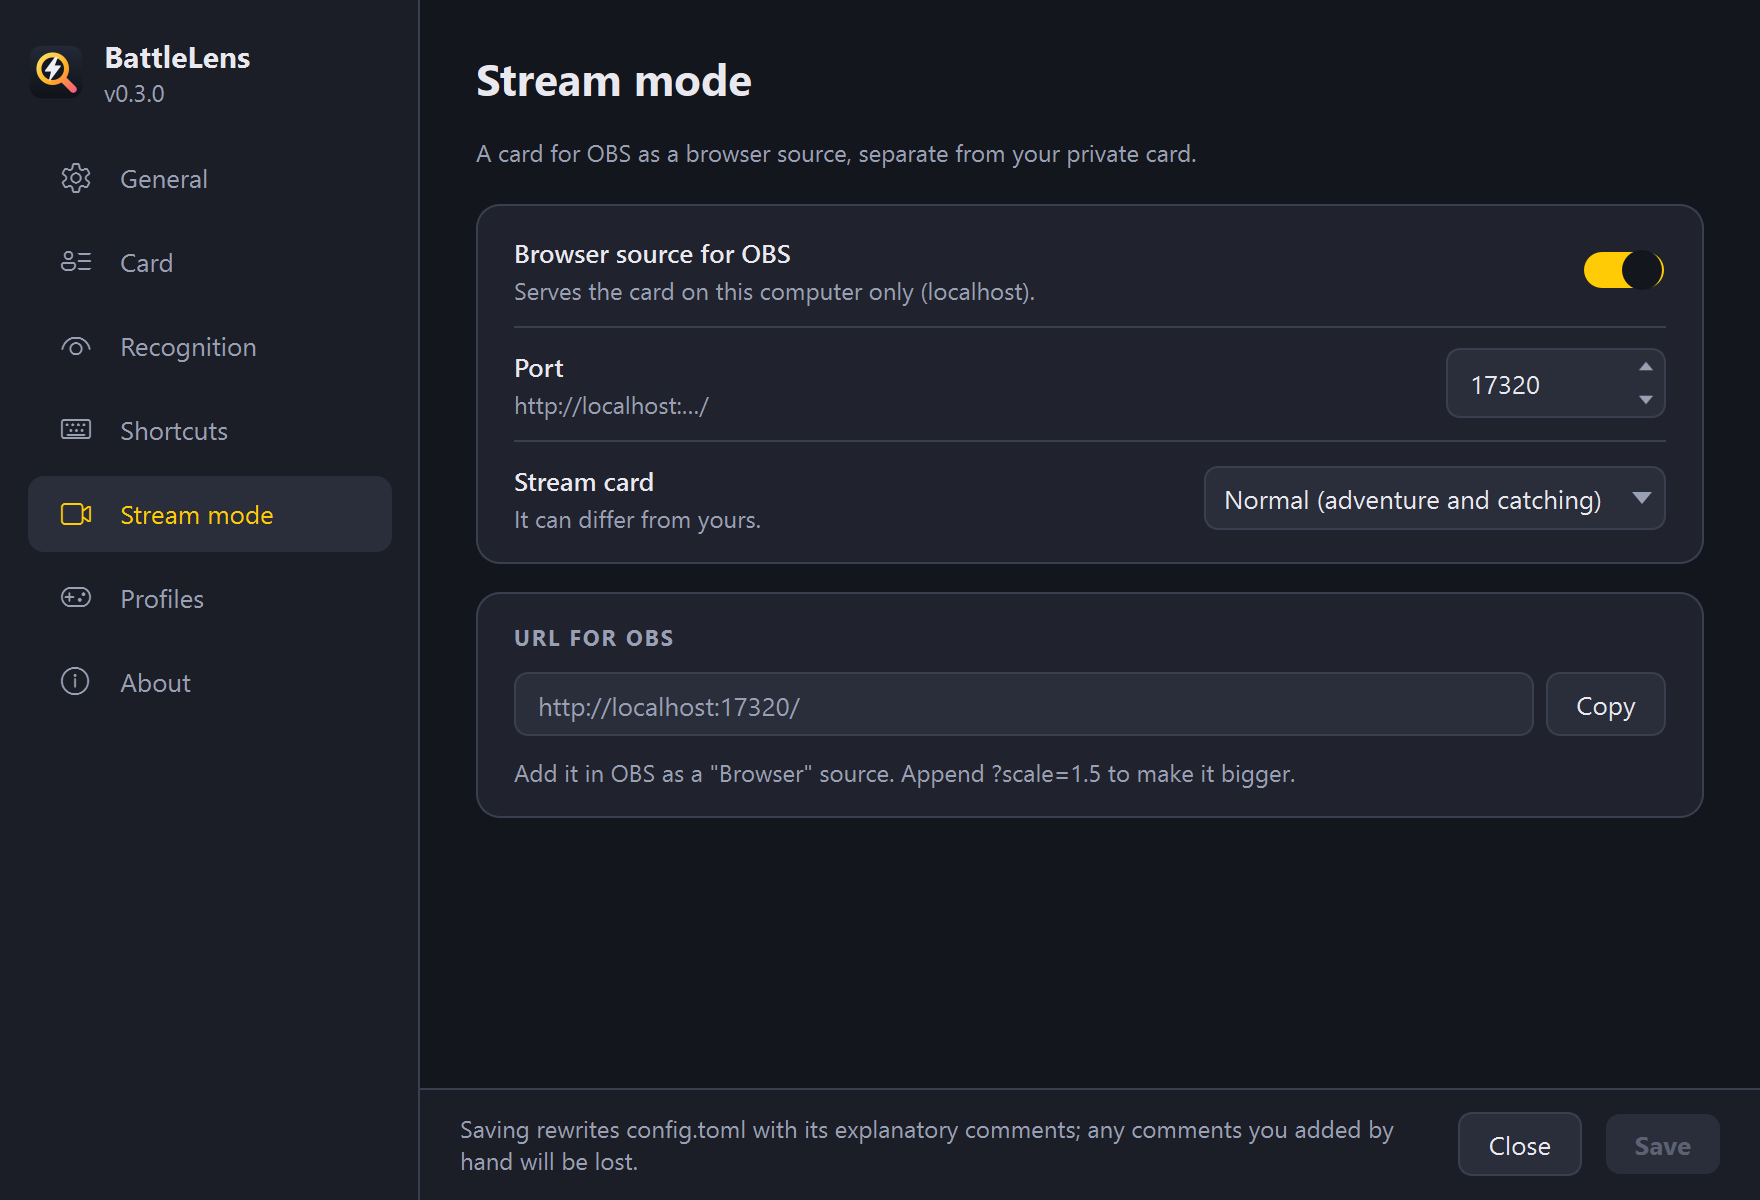This screenshot has width=1760, height=1200.
Task: Save the configuration
Action: tap(1663, 1144)
